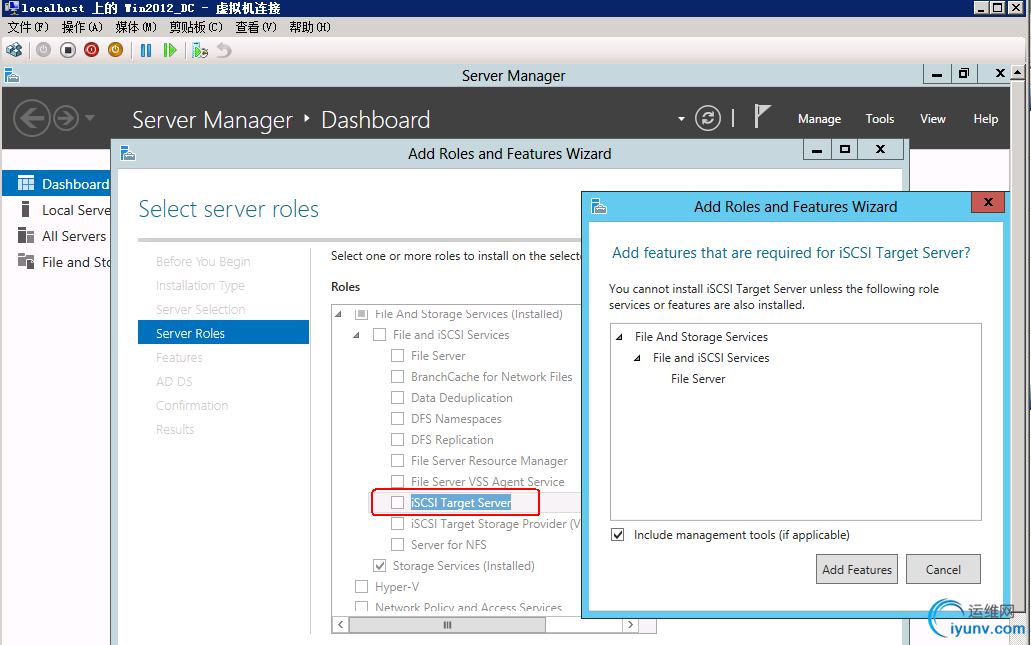1031x645 pixels.
Task: Open the Tools menu in Server Manager
Action: point(880,119)
